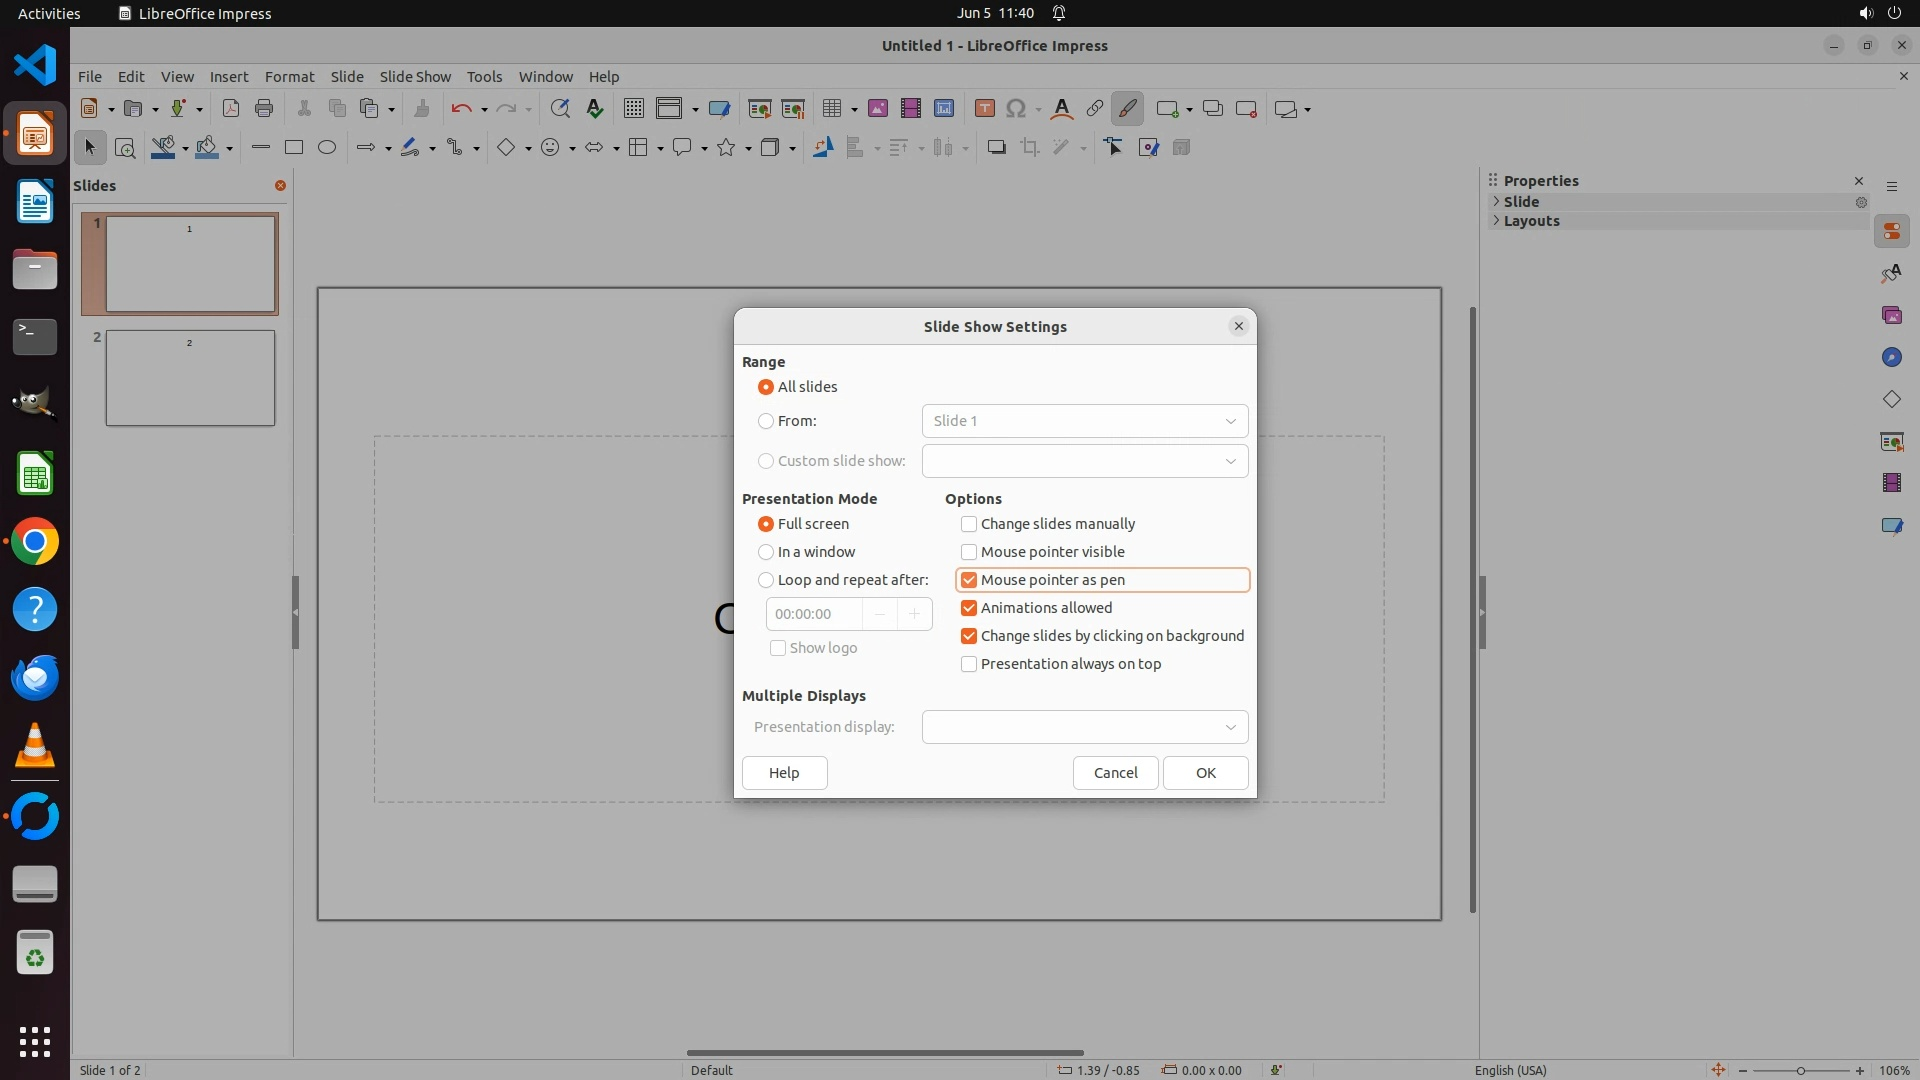1920x1080 pixels.
Task: Open Thunderbird from the dock
Action: 35,678
